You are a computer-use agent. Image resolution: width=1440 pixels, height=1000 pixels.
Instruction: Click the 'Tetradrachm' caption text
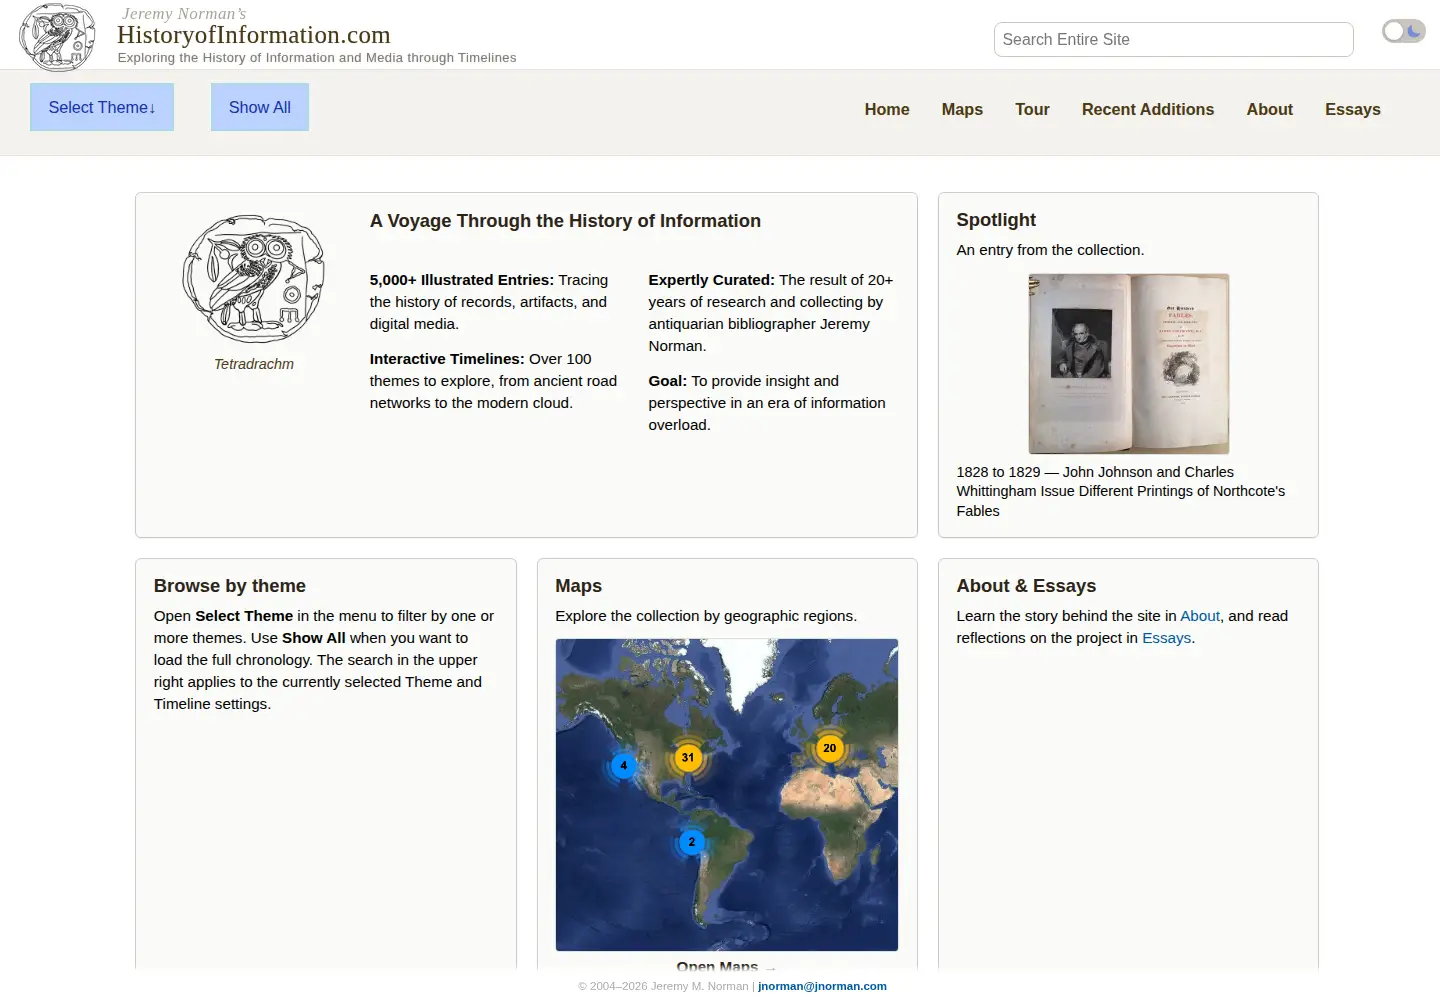(x=254, y=364)
